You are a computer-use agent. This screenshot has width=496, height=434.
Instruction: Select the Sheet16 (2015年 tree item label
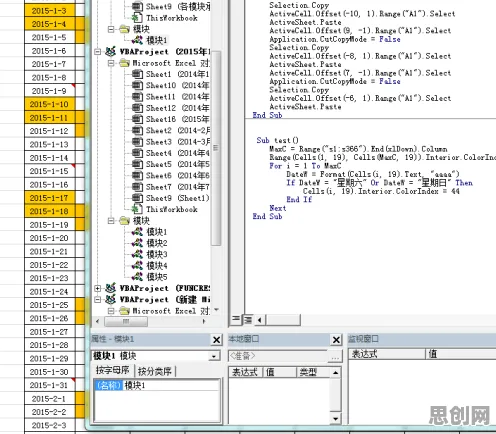178,119
